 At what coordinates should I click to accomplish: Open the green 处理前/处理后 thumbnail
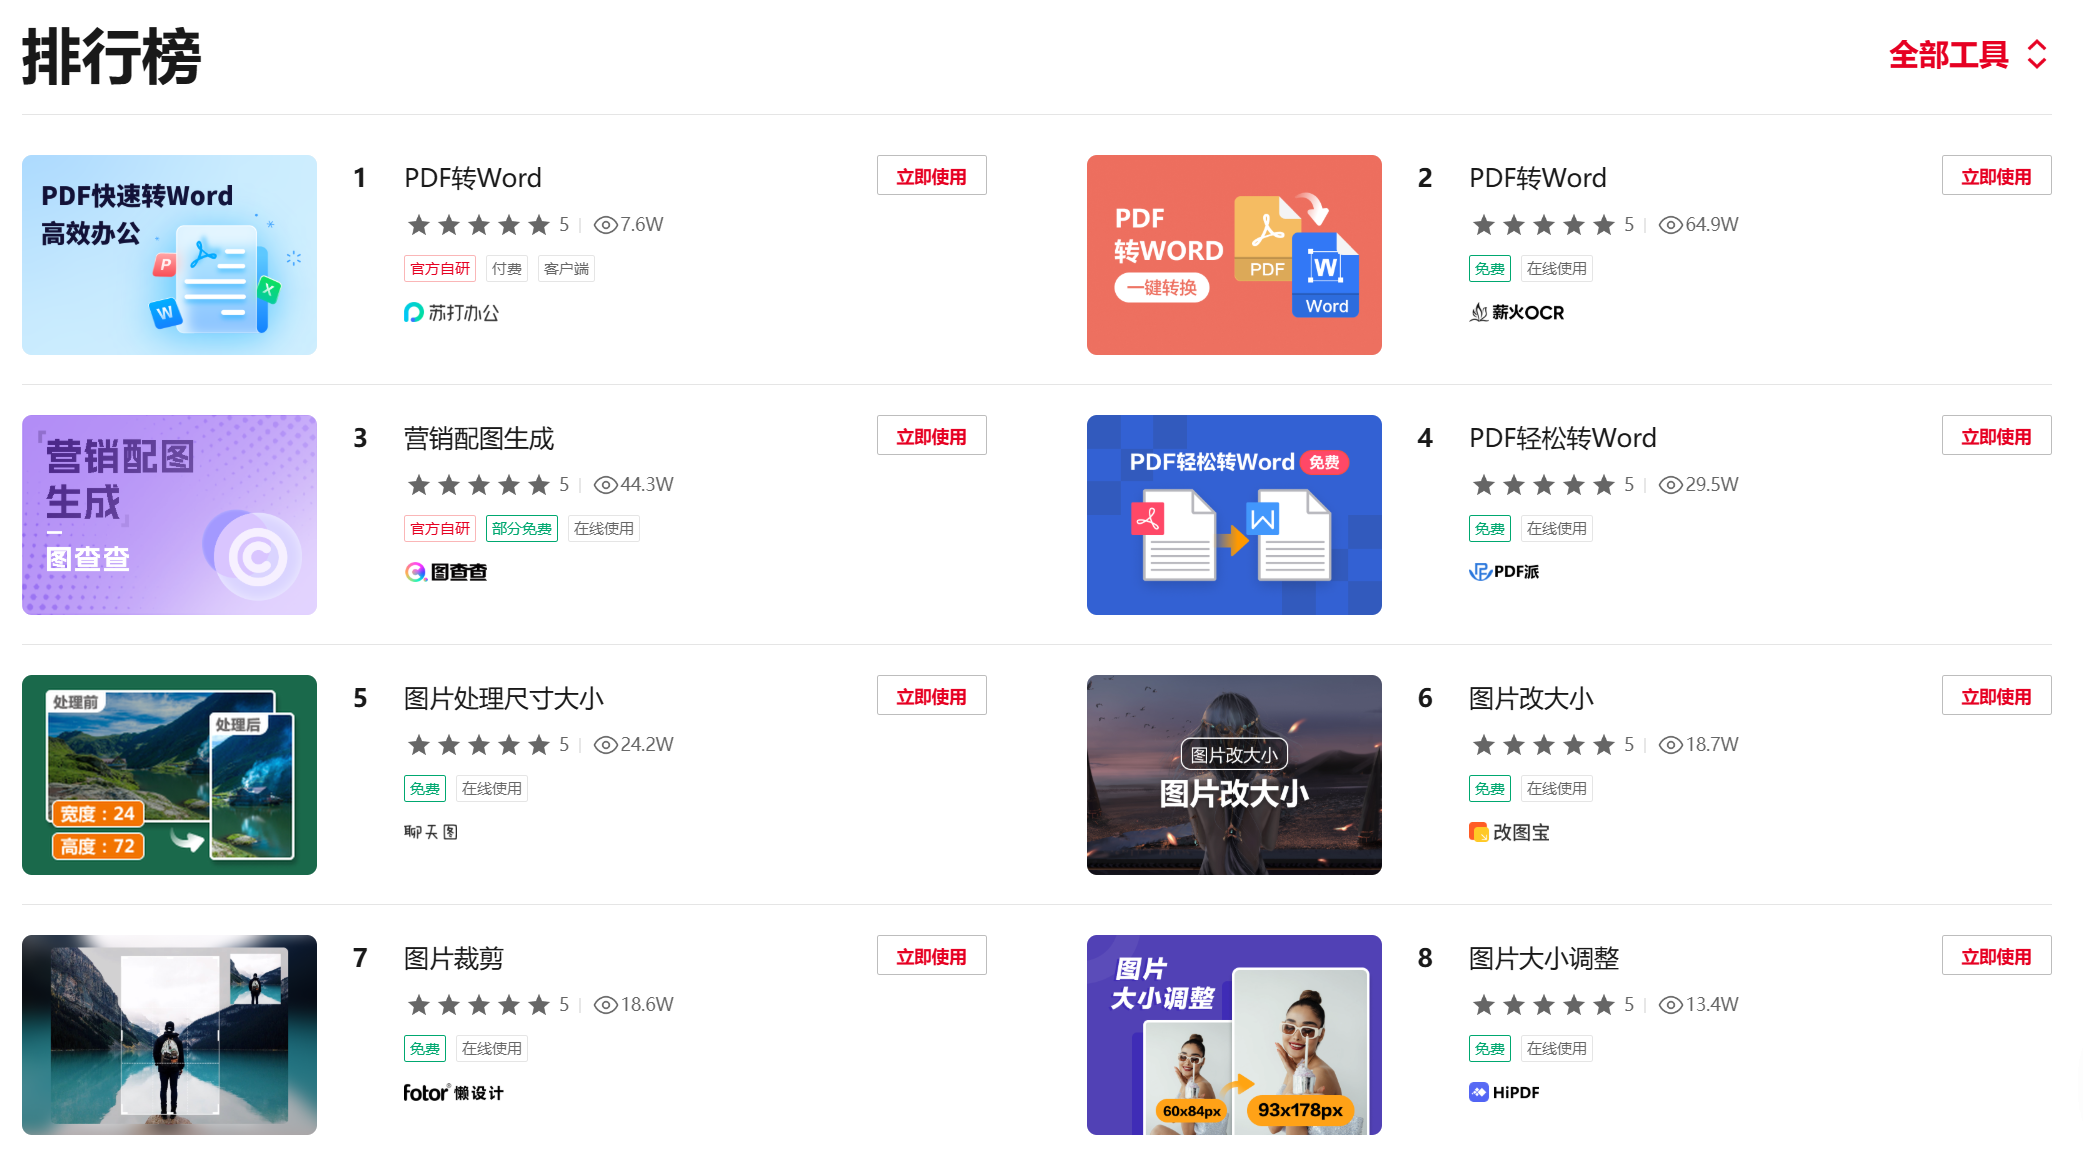[169, 775]
